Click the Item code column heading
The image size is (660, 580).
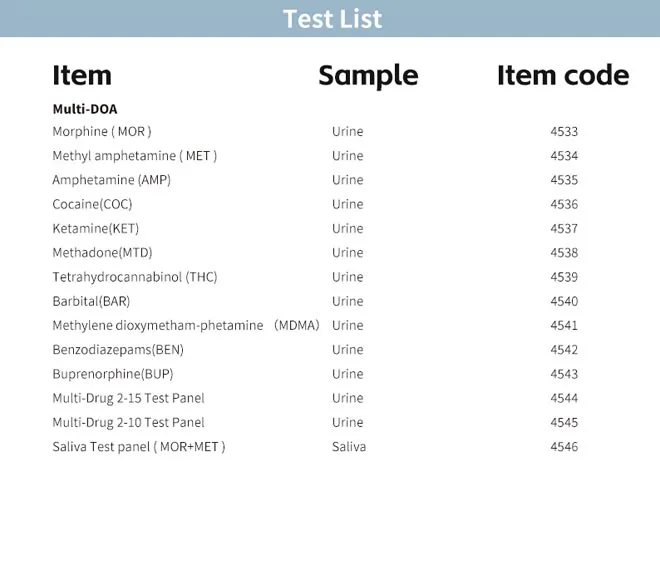[563, 76]
